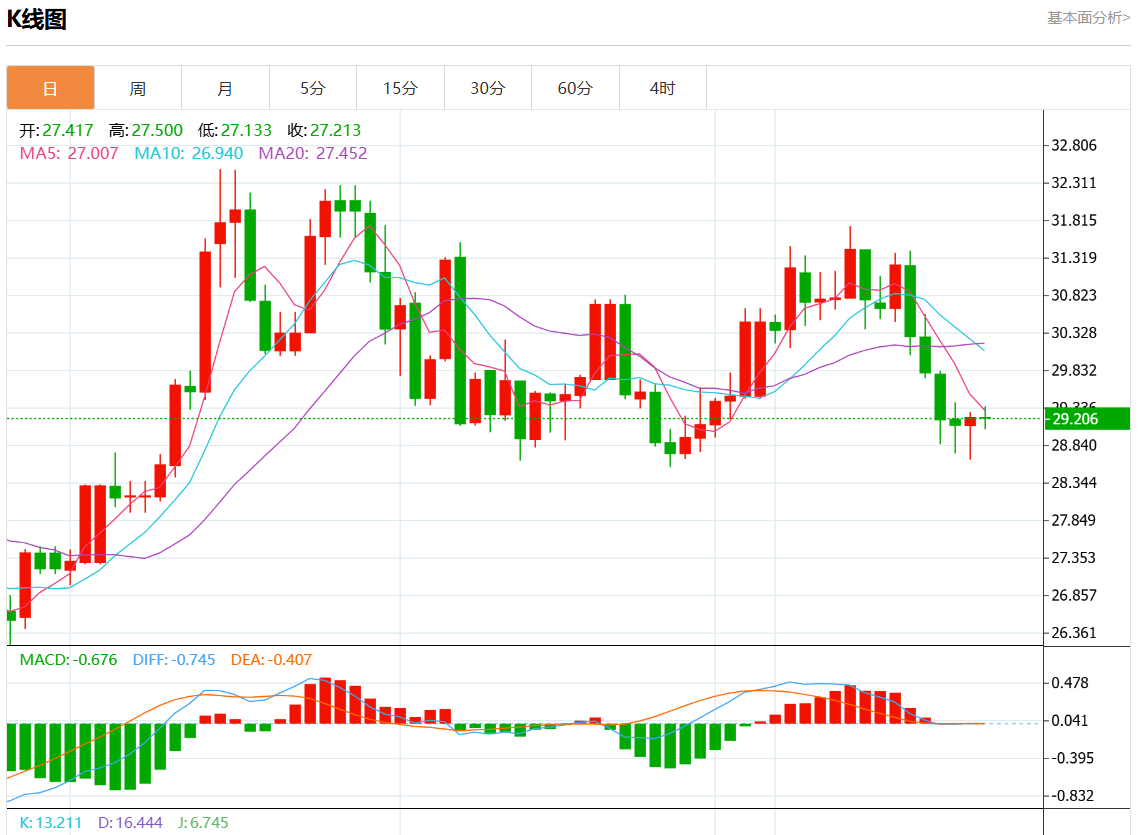Click the K线图 chart title
This screenshot has width=1147, height=835.
37,19
